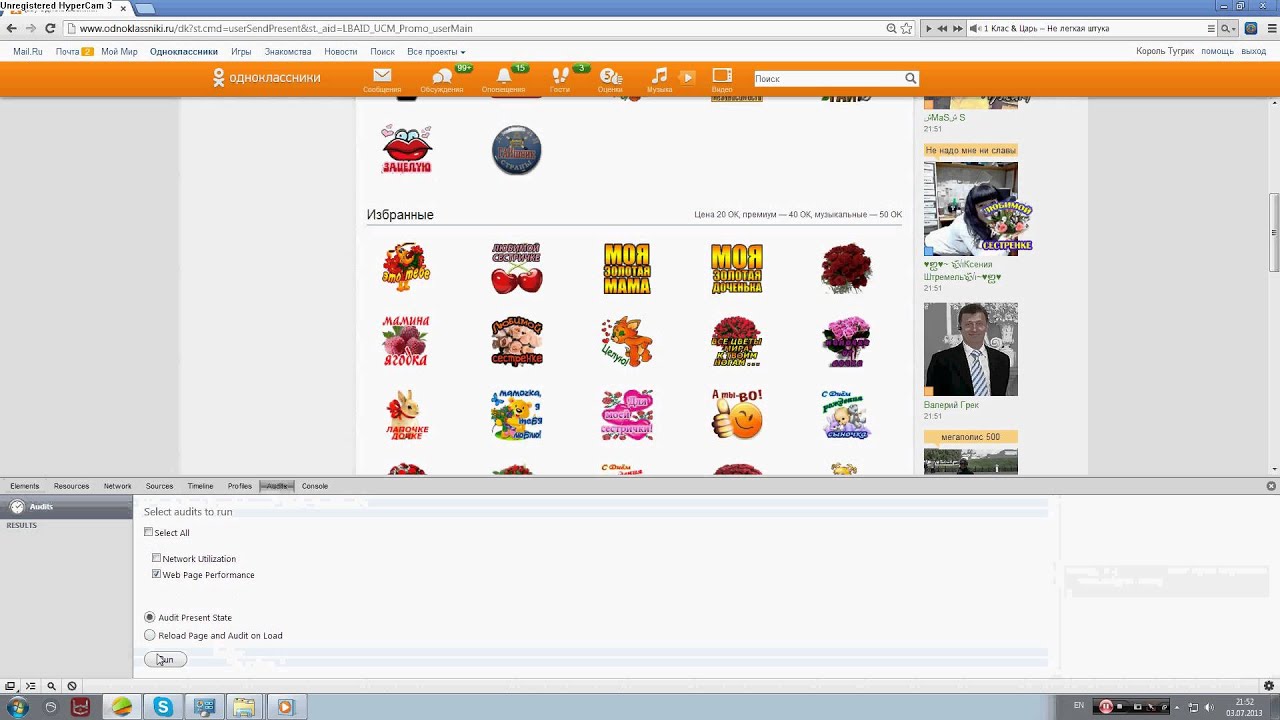The height and width of the screenshot is (720, 1280).
Task: Skip to previous track in browser player
Action: click(x=942, y=28)
